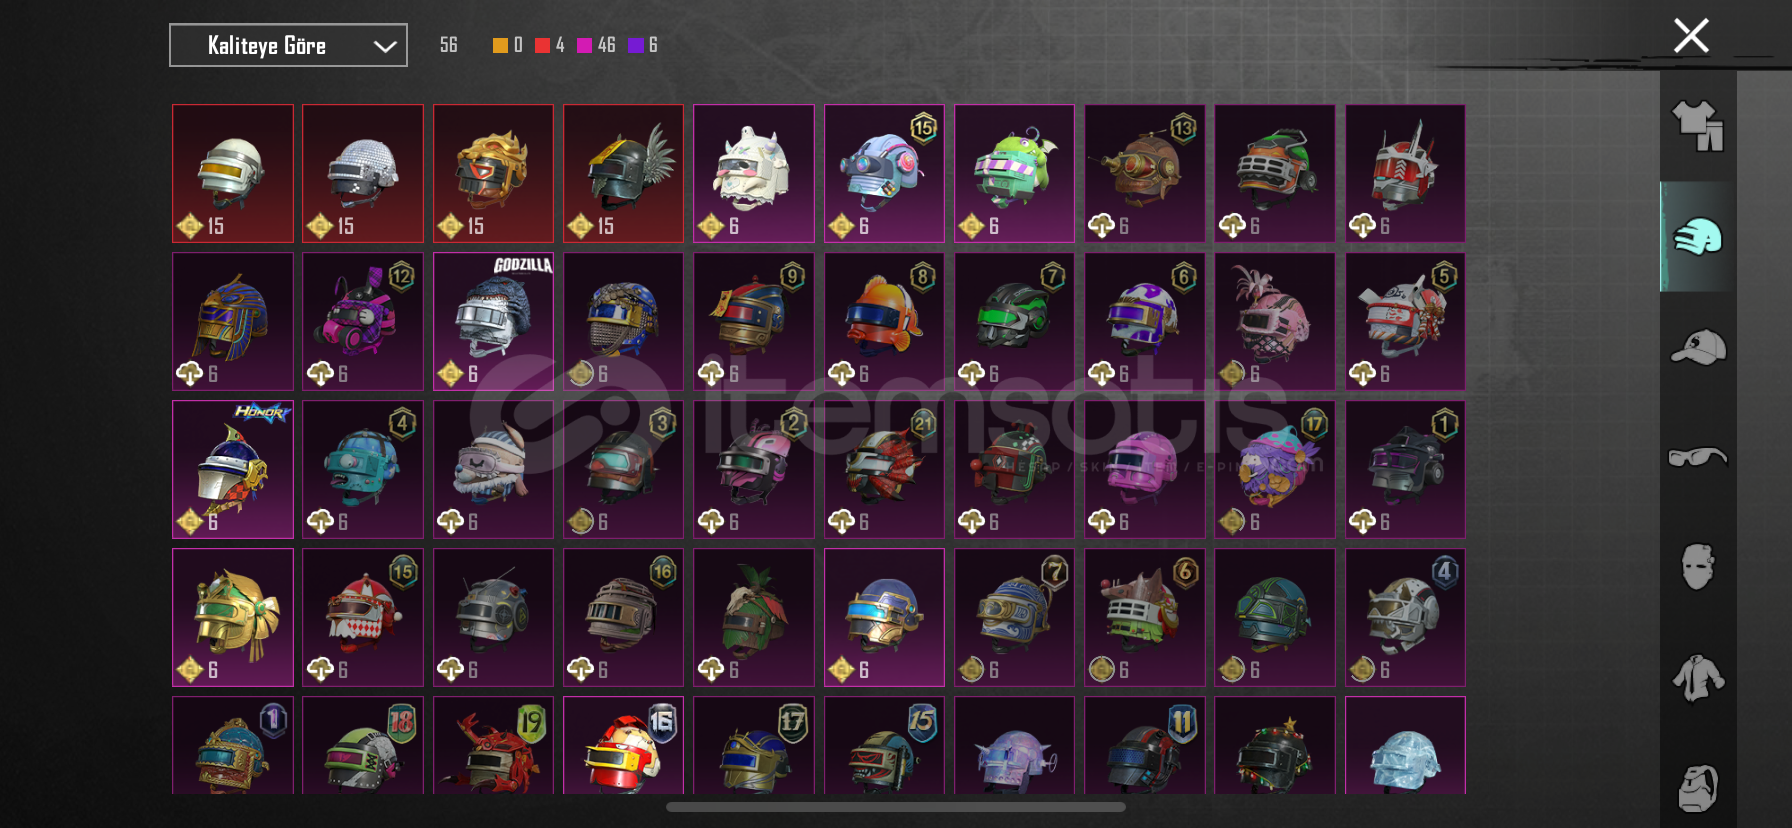Click the purple quality count indicator
The image size is (1792, 828).
point(642,45)
